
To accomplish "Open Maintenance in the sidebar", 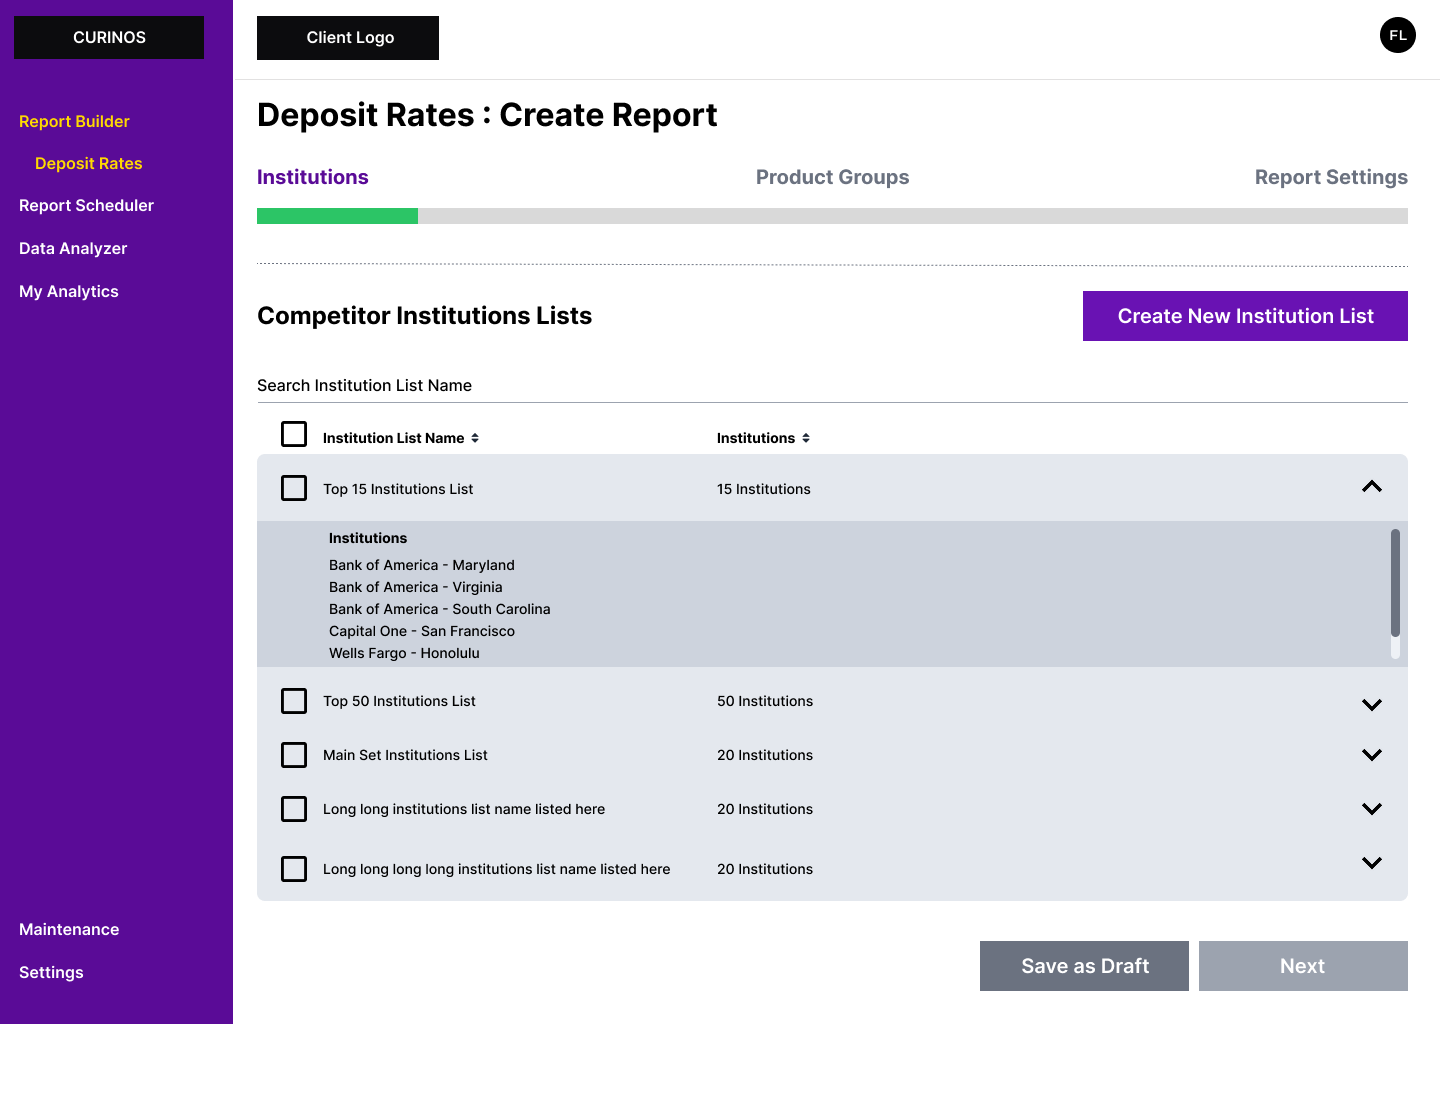I will pos(69,929).
